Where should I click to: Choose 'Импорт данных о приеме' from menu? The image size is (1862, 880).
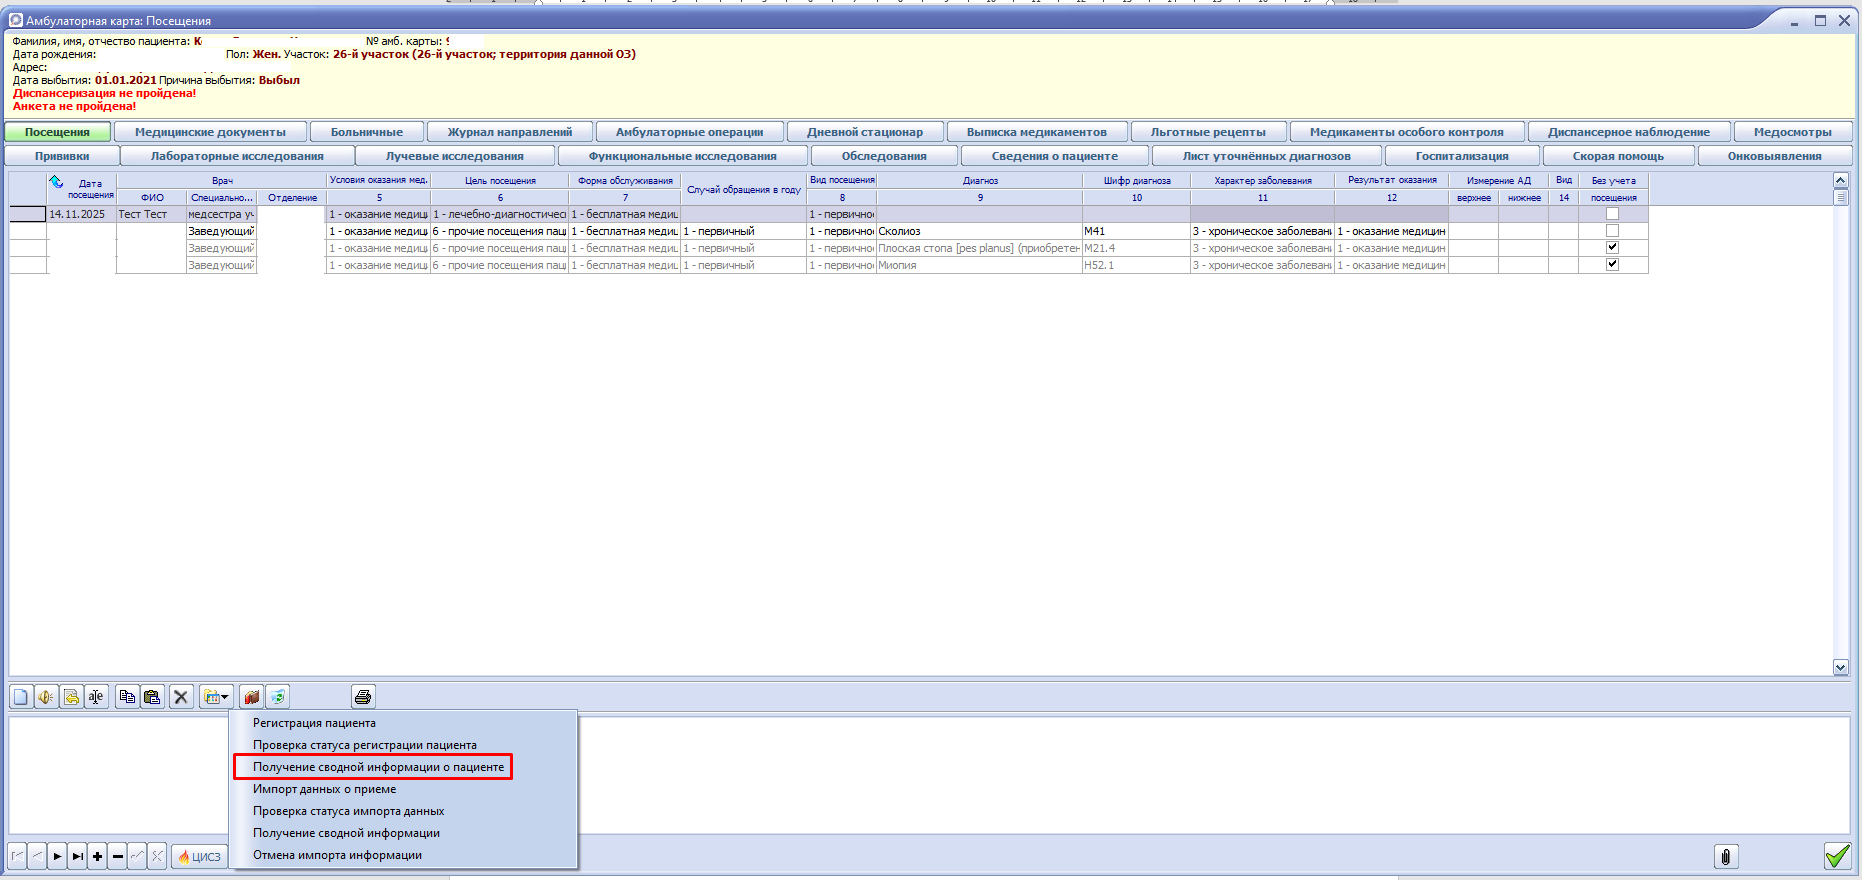(x=324, y=789)
